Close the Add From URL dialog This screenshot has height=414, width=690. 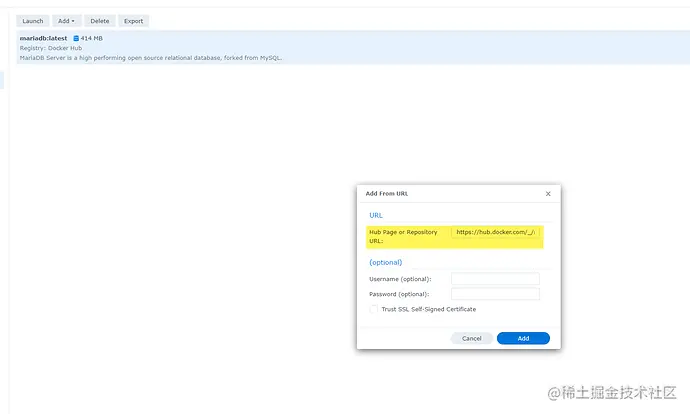tap(548, 194)
